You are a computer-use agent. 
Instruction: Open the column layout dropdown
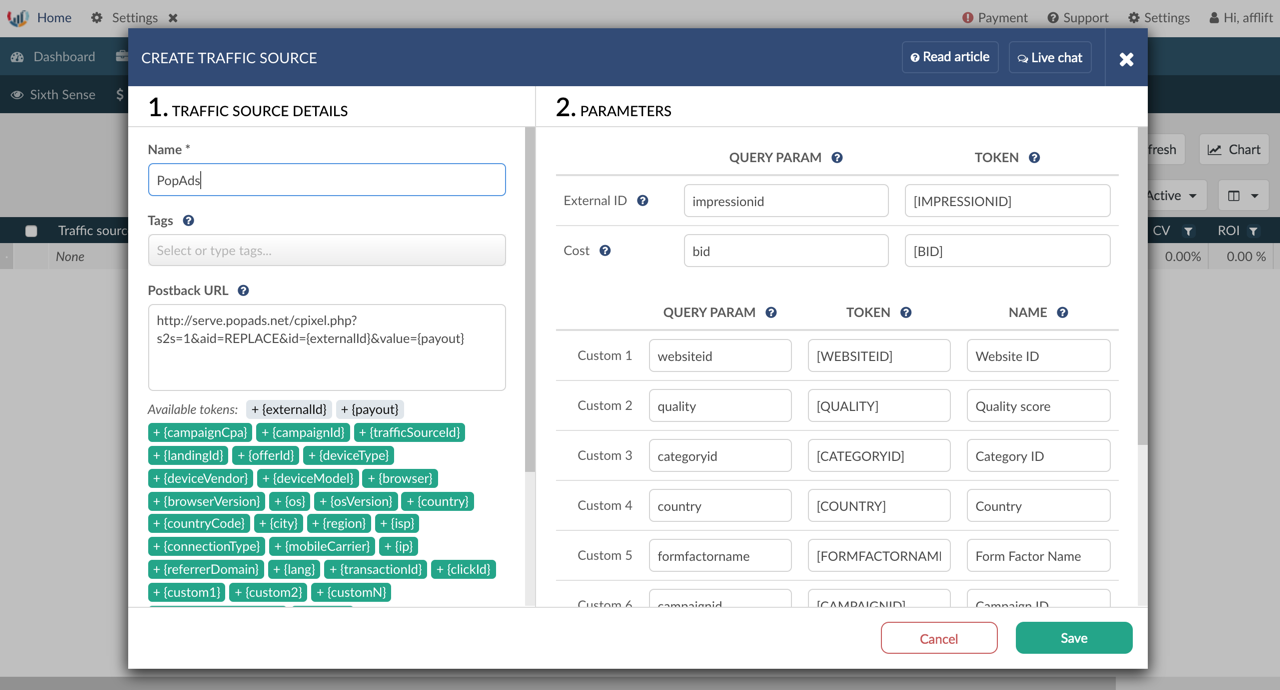(1243, 196)
